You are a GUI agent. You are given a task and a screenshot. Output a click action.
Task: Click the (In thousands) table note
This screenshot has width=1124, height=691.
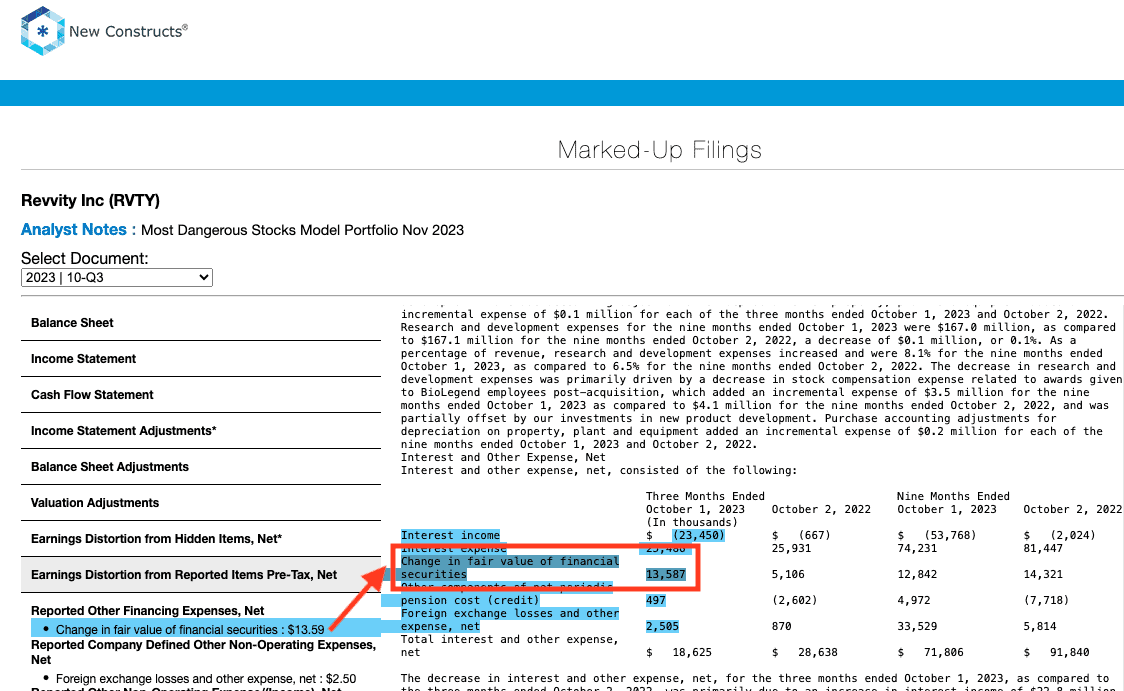point(692,523)
